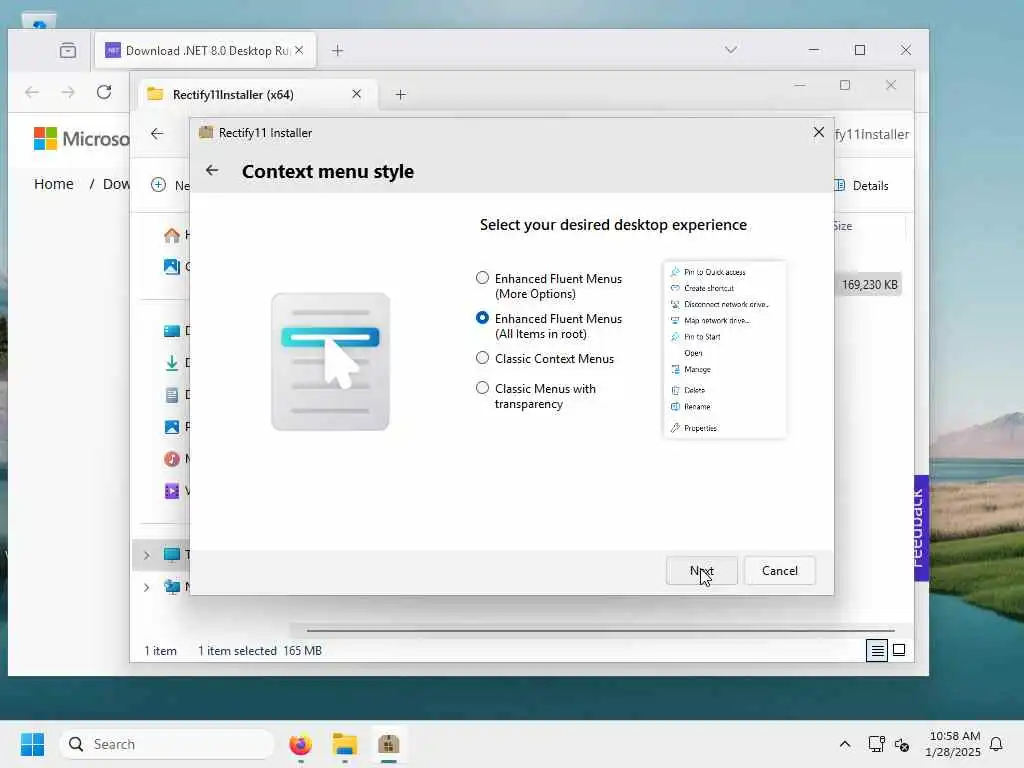
Task: Click the Rectify11 Installer title icon
Action: pyautogui.click(x=206, y=133)
